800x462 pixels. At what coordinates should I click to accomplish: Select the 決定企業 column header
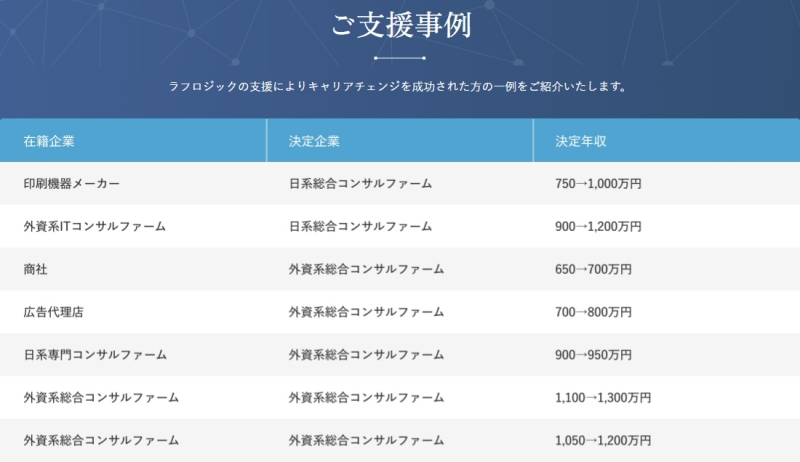(x=313, y=141)
